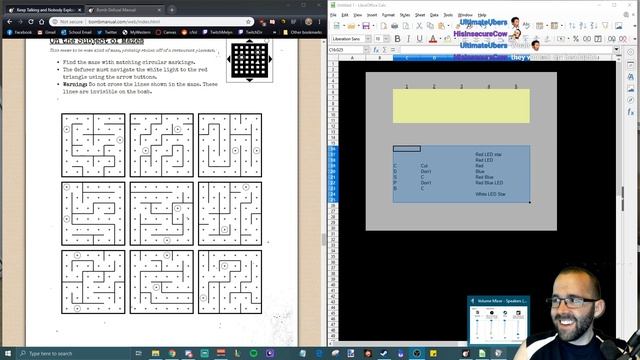Screen dimensions: 640x360
Task: Open MyWestern bookmark
Action: coord(136,32)
